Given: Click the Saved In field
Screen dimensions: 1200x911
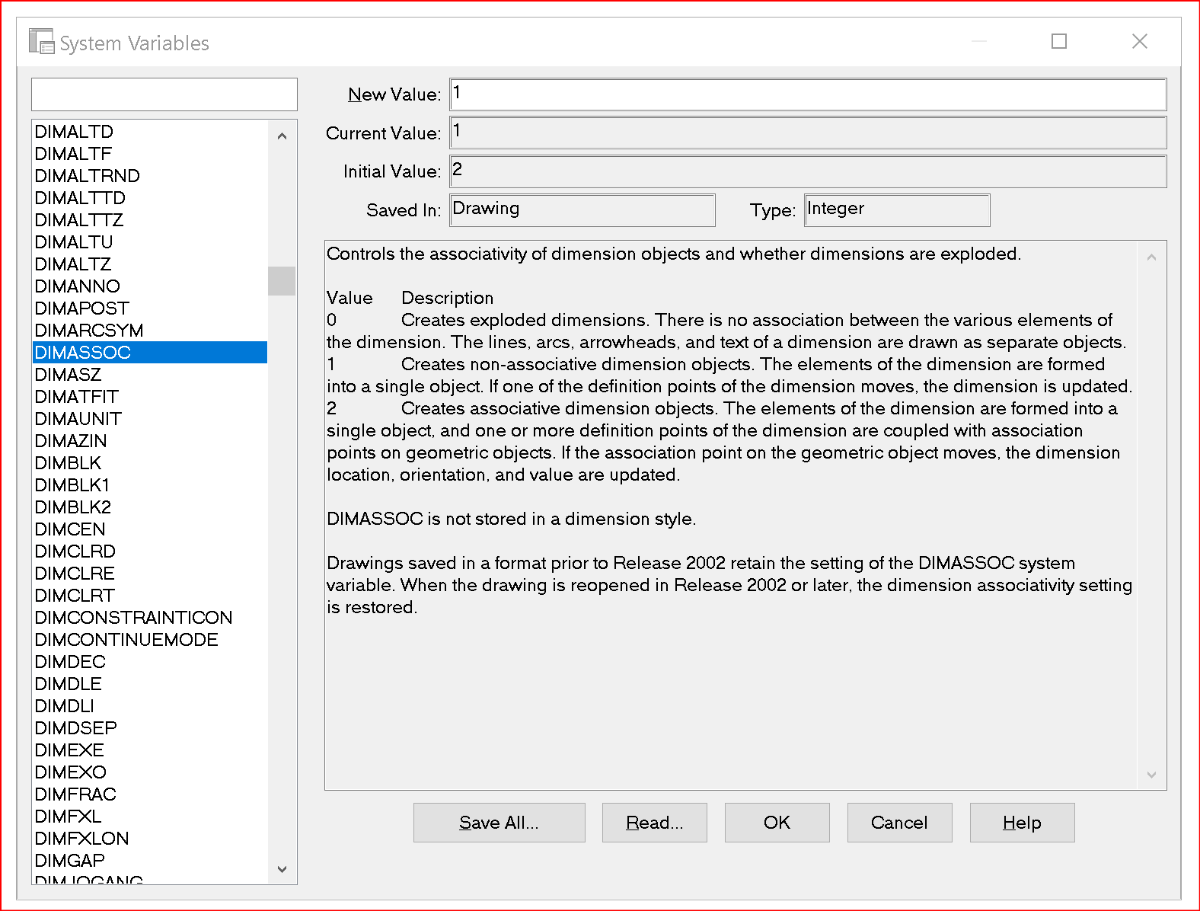Looking at the screenshot, I should (583, 210).
